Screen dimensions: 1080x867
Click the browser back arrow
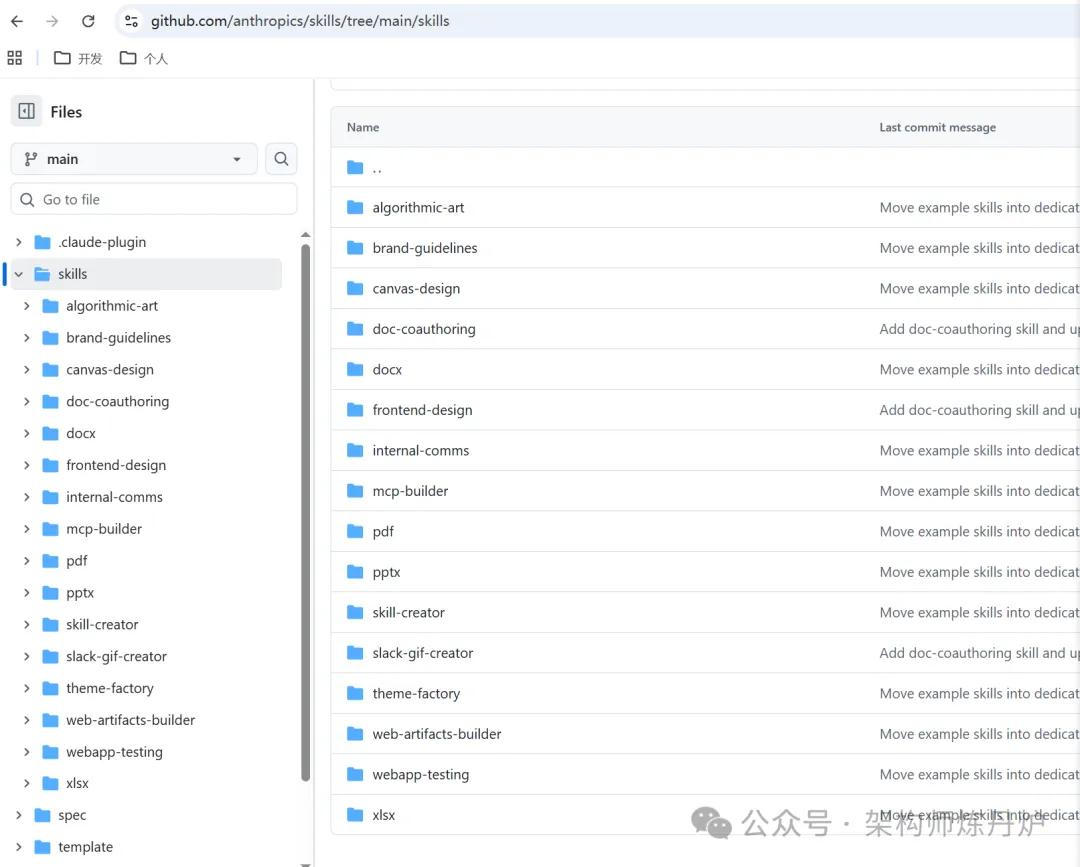point(17,21)
